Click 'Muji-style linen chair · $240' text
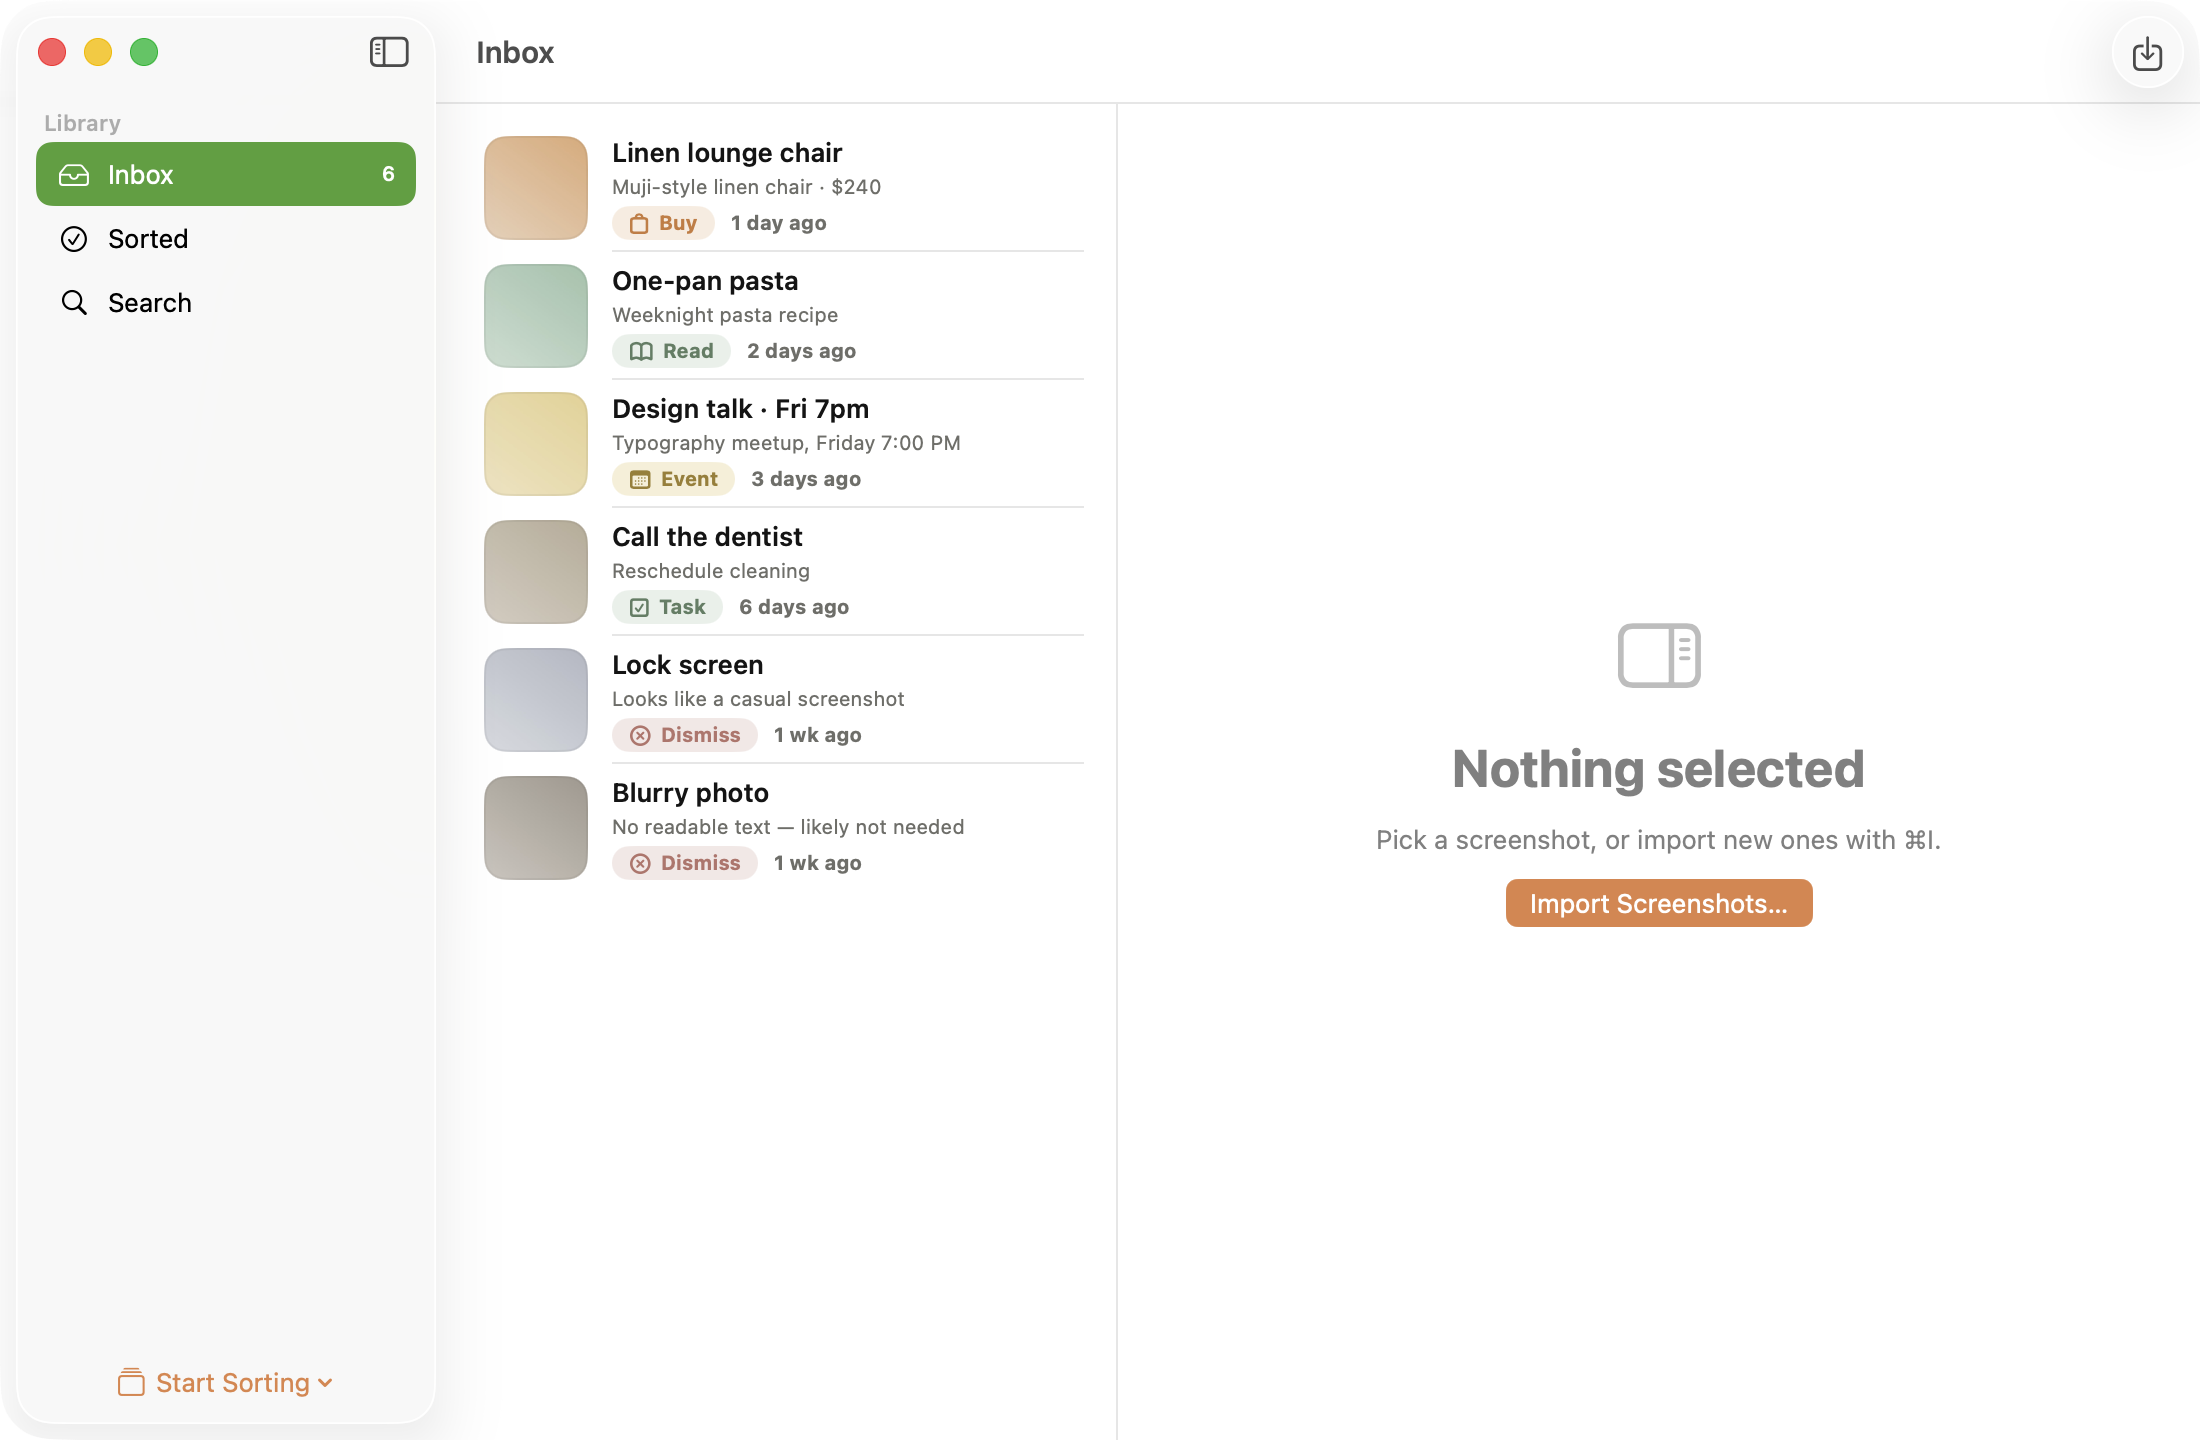This screenshot has width=2200, height=1440. 746,187
